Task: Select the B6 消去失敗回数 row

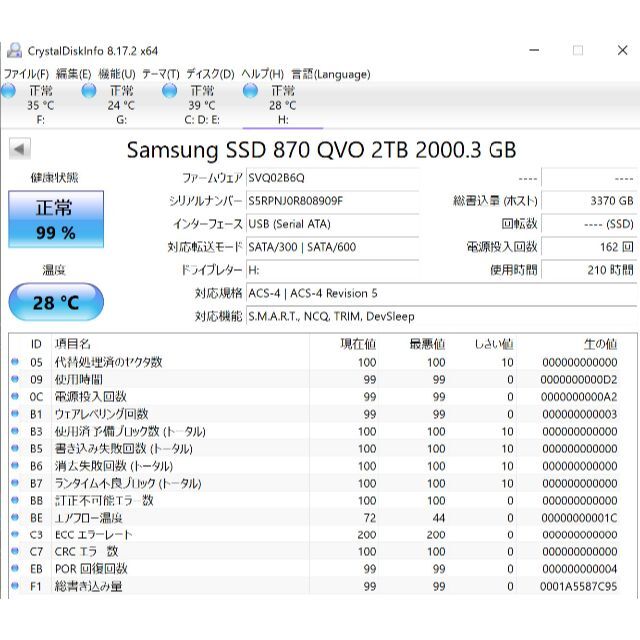Action: click(x=314, y=466)
